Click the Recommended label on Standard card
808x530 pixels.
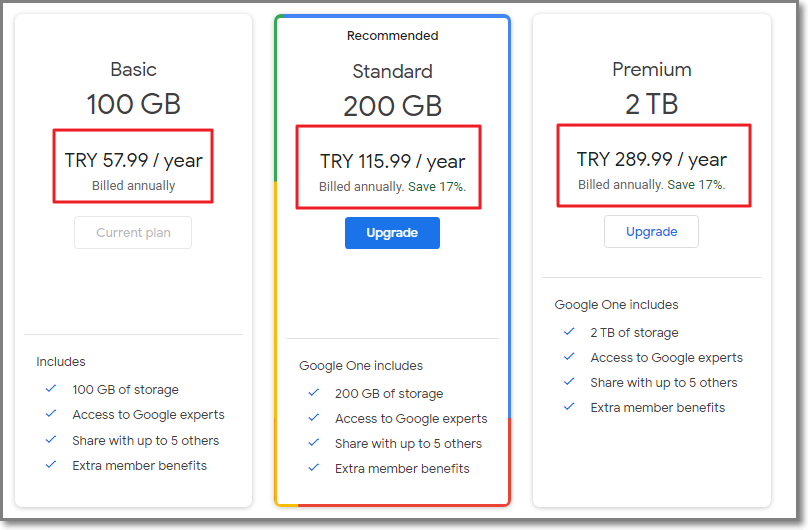392,36
